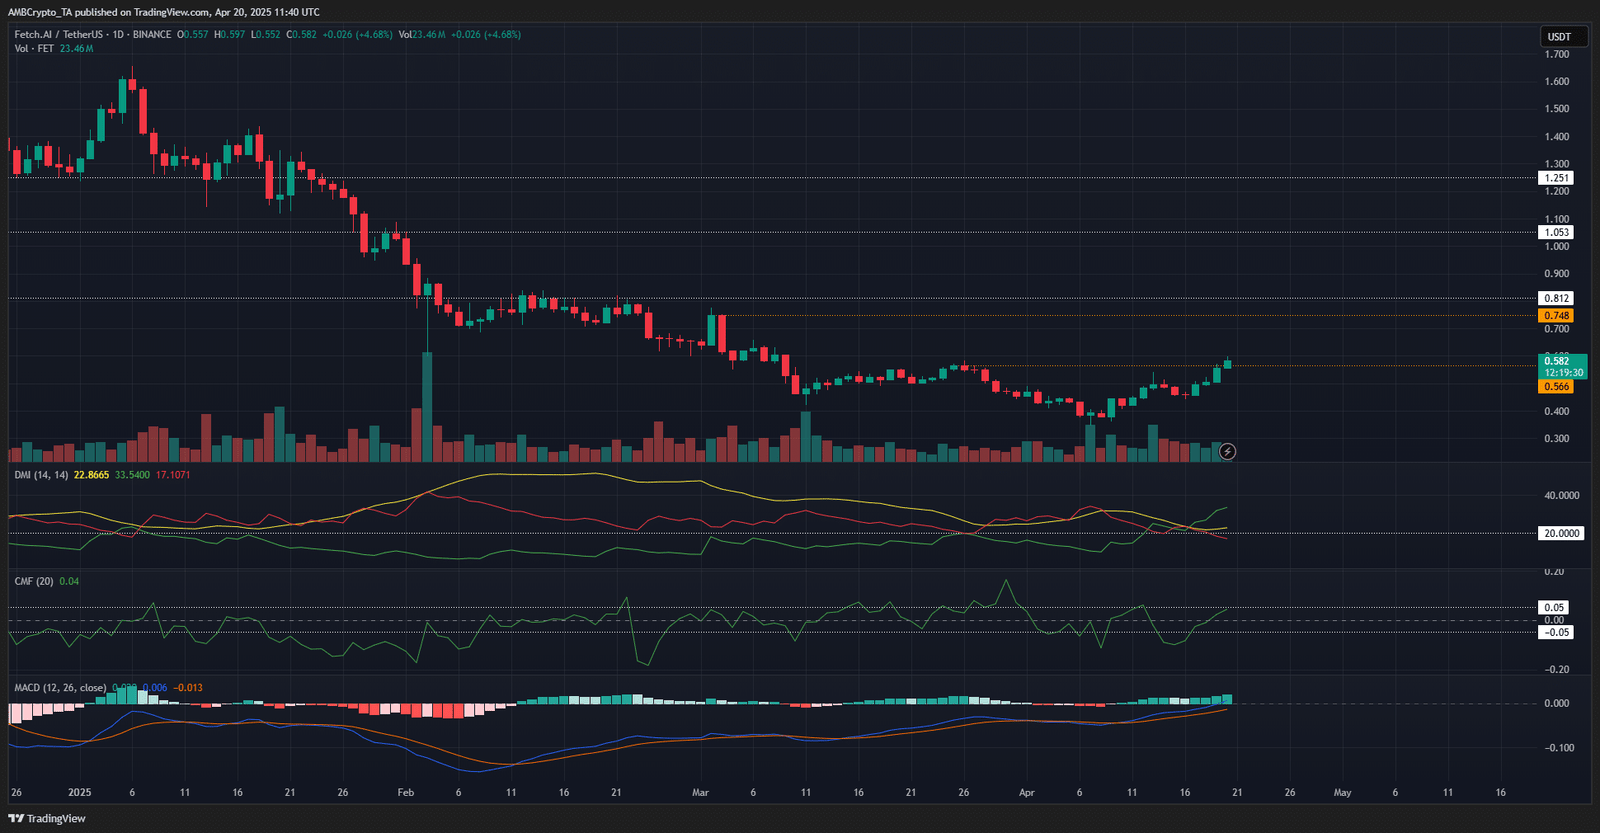Select the 1.251 horizontal line price label

(1556, 178)
